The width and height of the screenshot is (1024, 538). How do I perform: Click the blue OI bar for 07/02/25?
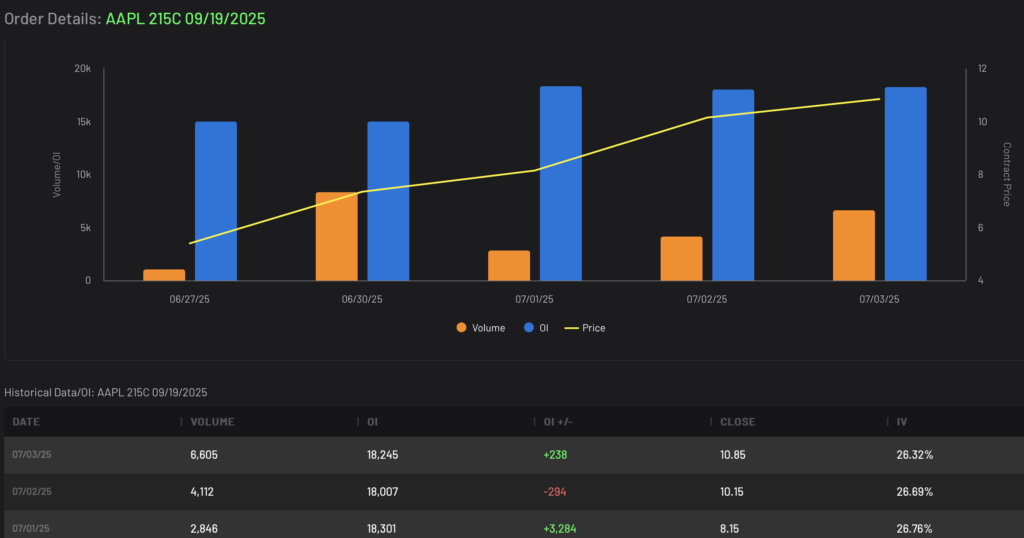click(x=733, y=185)
